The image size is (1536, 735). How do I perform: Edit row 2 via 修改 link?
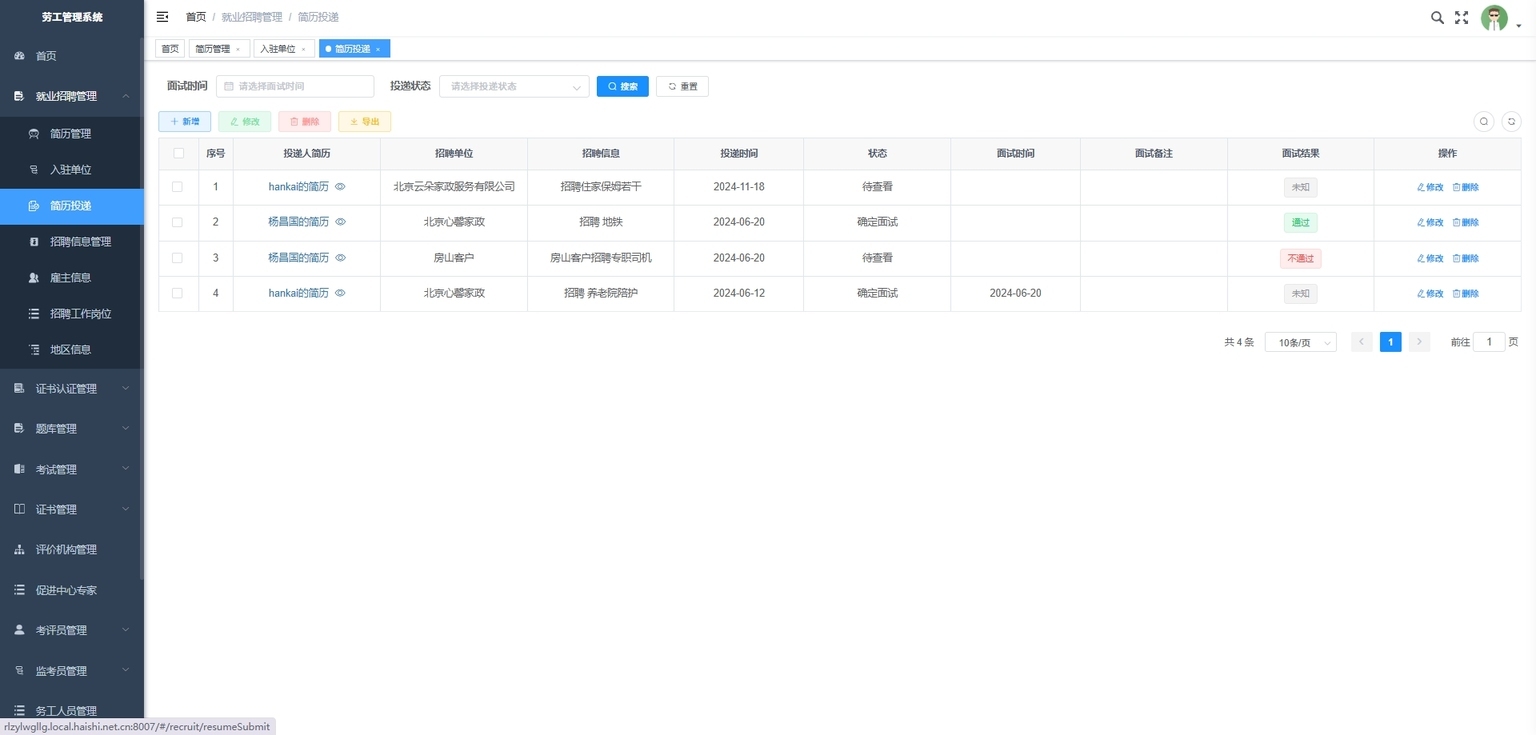(x=1430, y=222)
